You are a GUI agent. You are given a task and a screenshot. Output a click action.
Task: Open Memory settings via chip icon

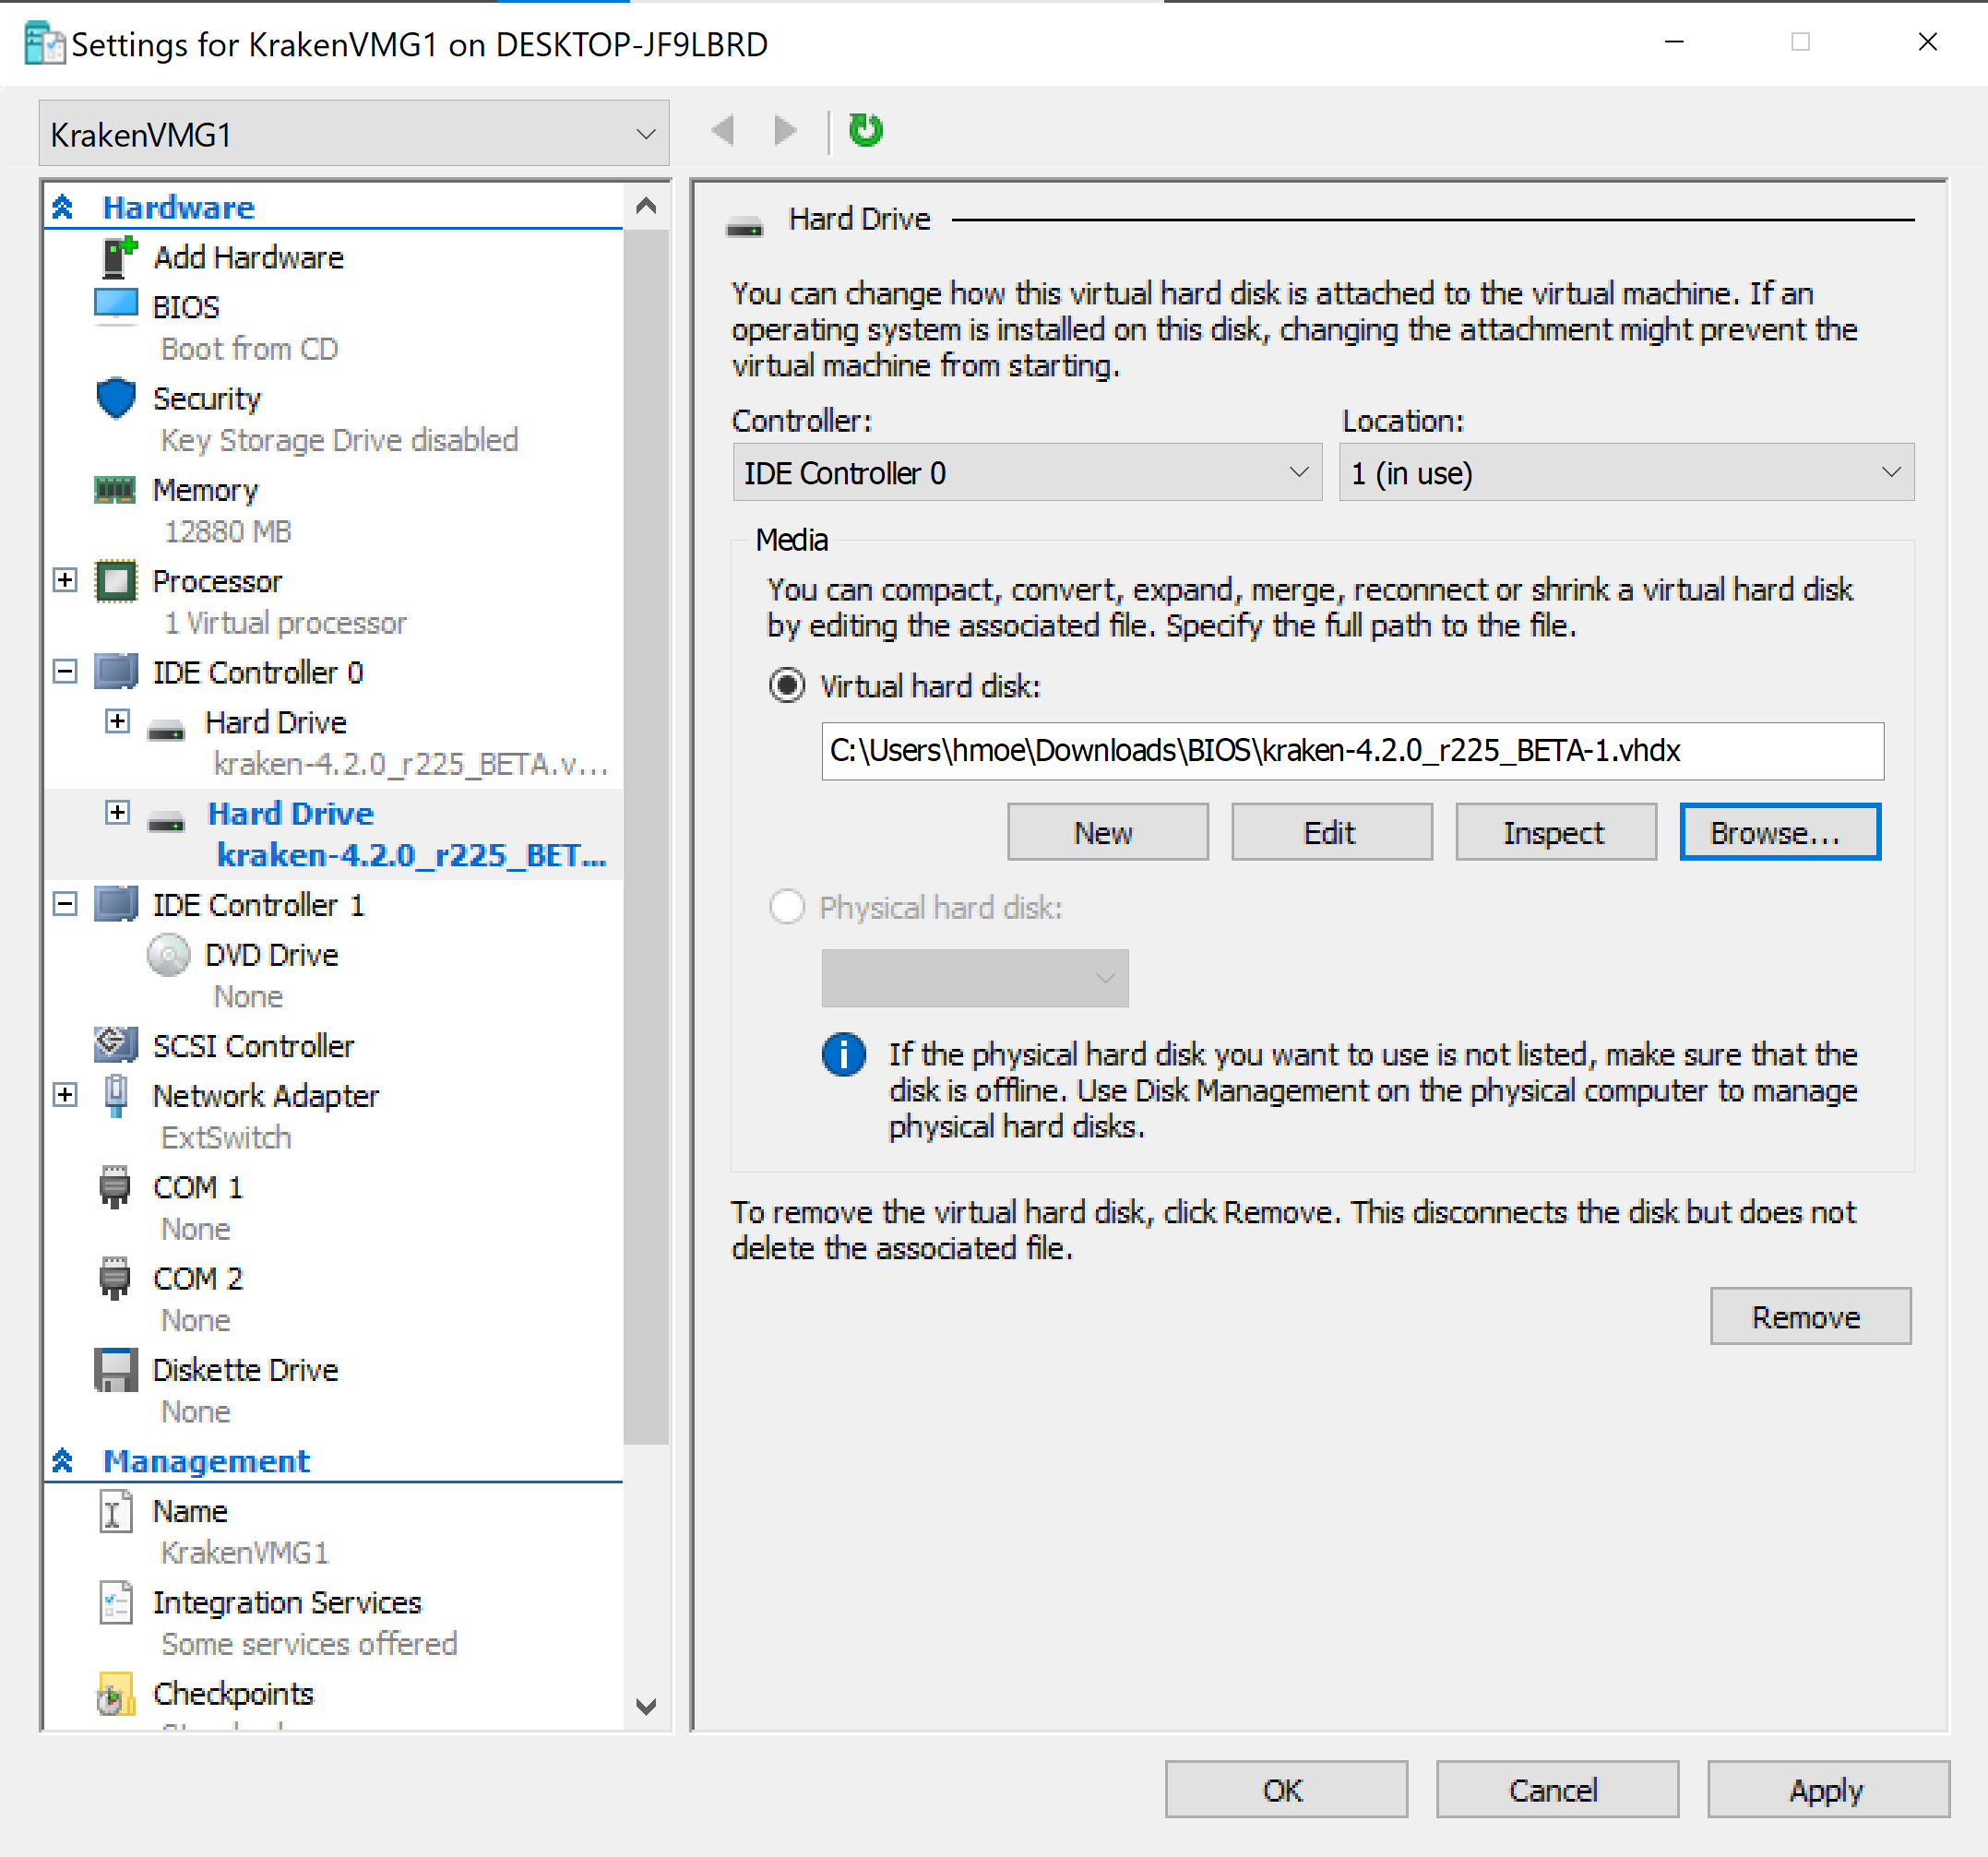tap(115, 490)
